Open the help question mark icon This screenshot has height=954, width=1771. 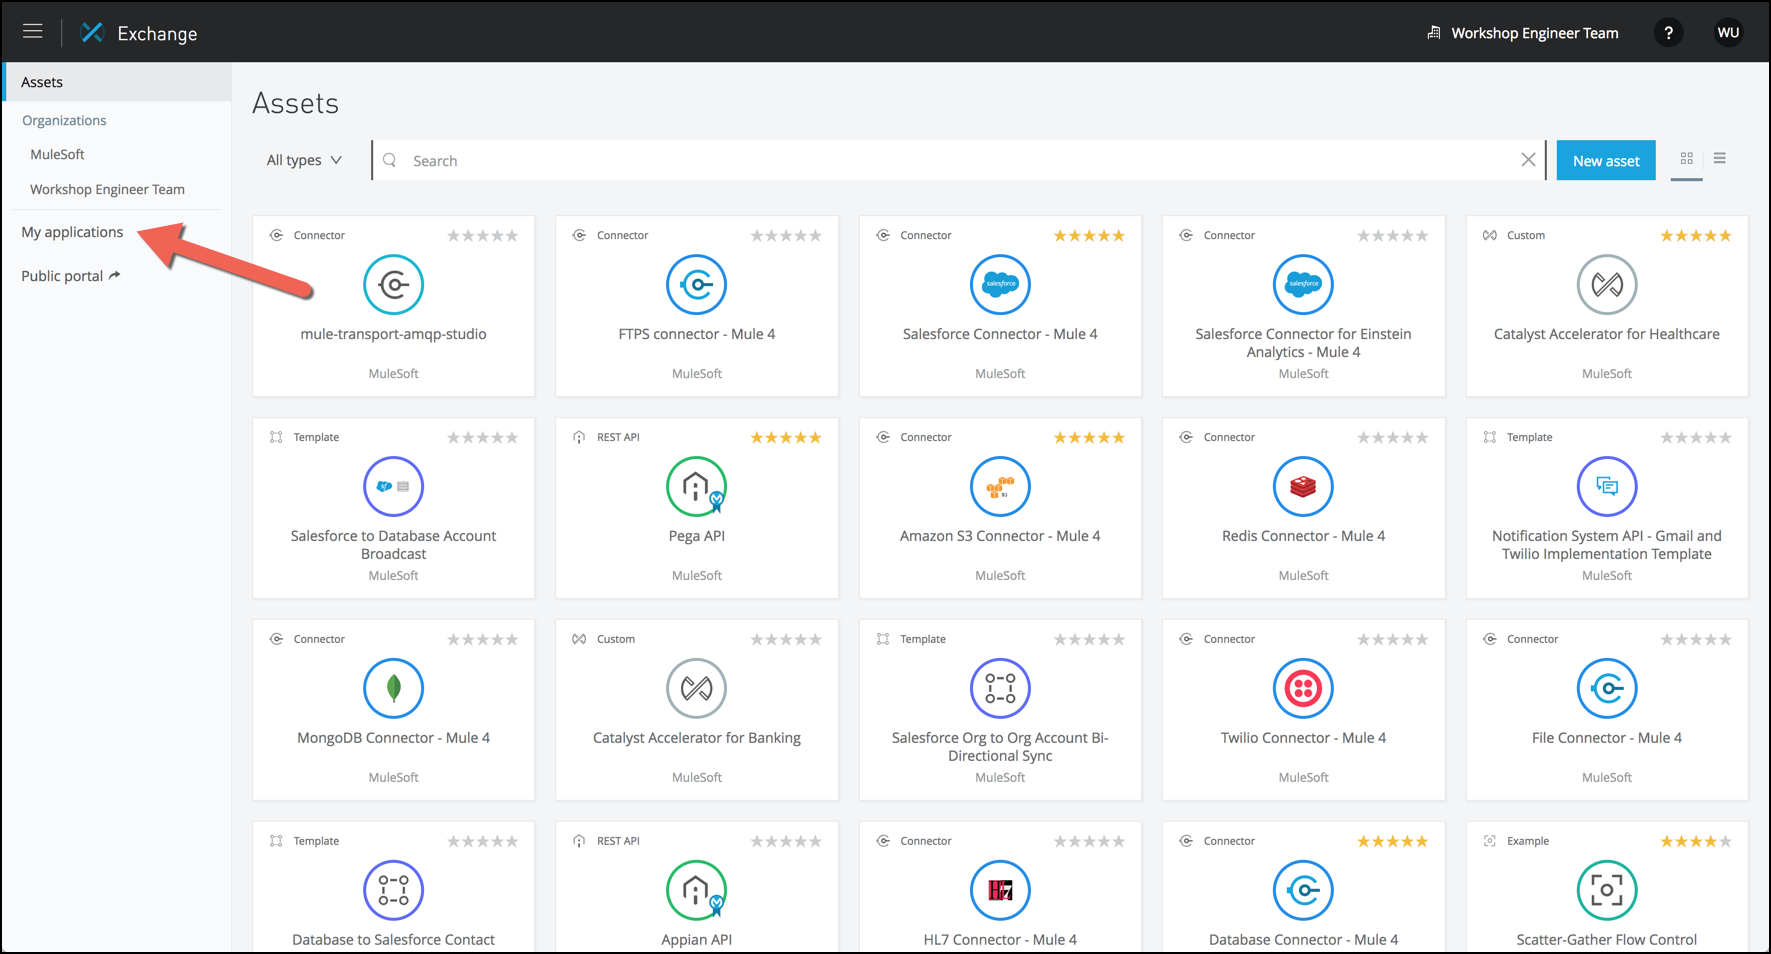tap(1668, 33)
